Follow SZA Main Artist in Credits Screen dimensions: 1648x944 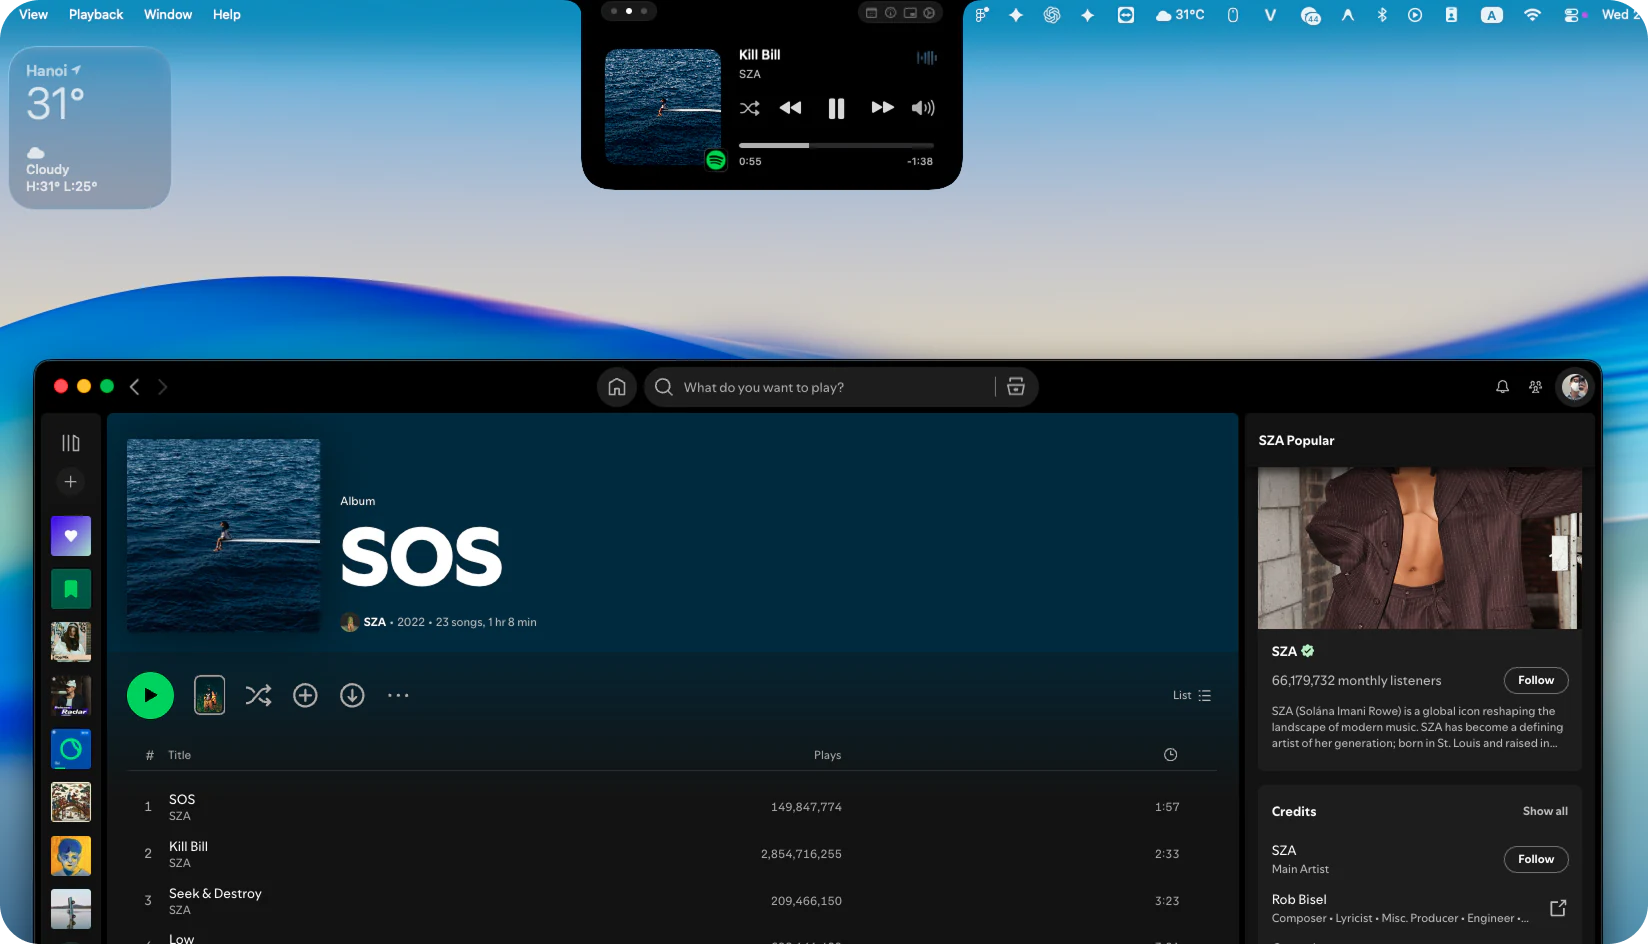(x=1536, y=859)
